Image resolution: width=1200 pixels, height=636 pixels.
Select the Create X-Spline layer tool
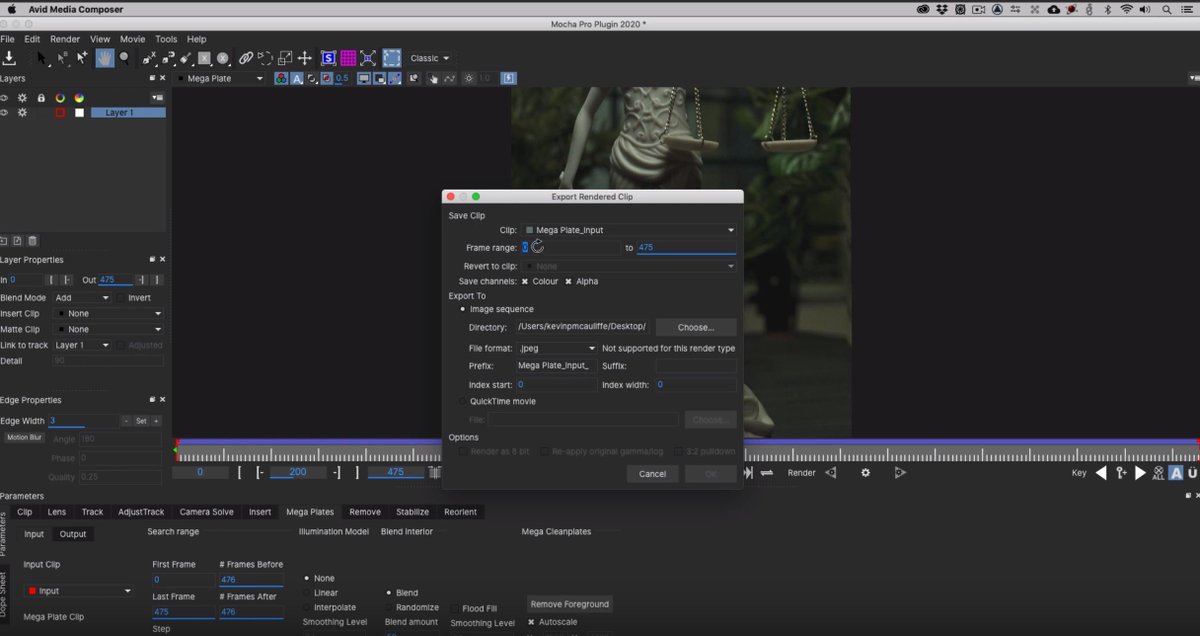point(149,58)
